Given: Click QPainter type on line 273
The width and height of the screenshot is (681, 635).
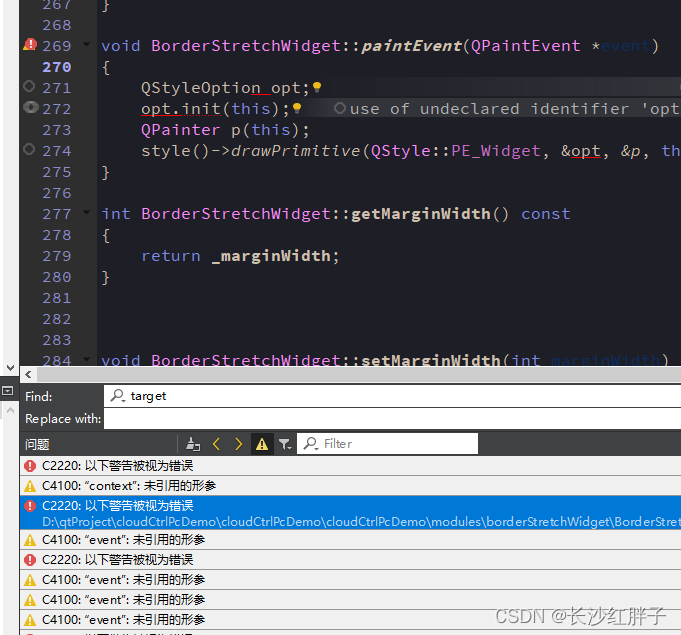Looking at the screenshot, I should click(181, 130).
